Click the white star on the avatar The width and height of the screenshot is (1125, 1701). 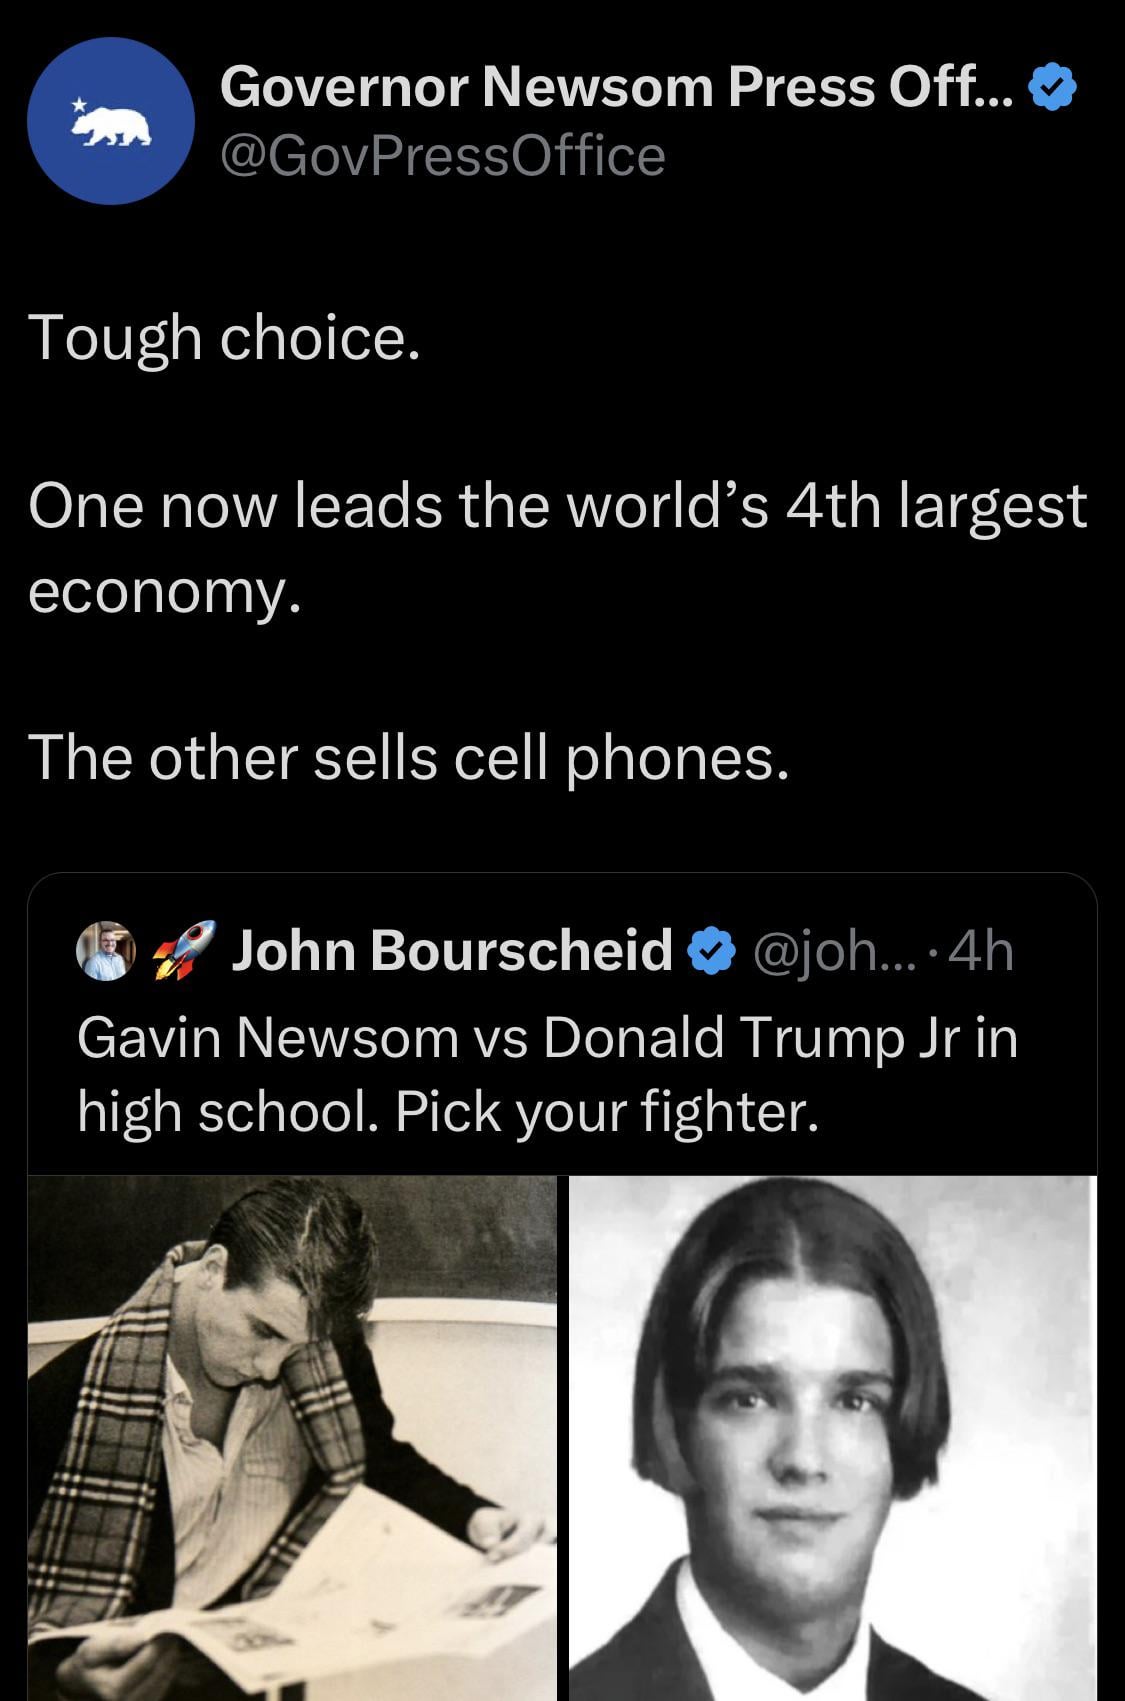point(79,103)
